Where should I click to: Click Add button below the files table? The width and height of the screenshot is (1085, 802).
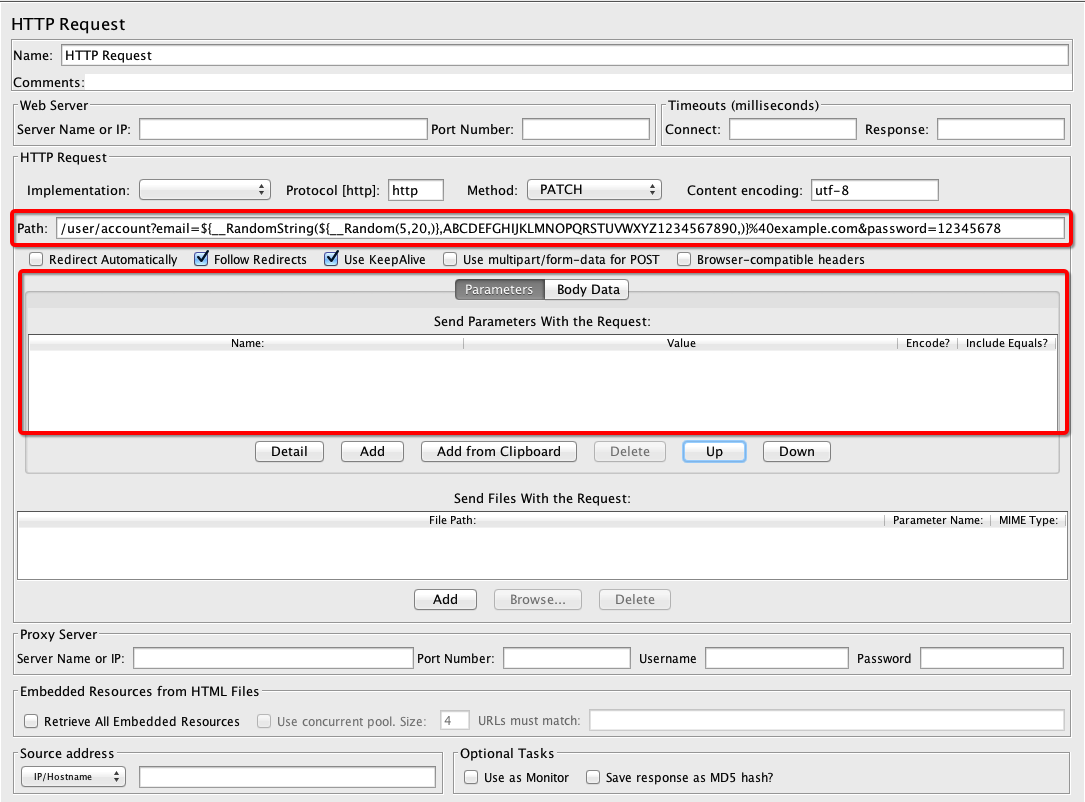(445, 600)
